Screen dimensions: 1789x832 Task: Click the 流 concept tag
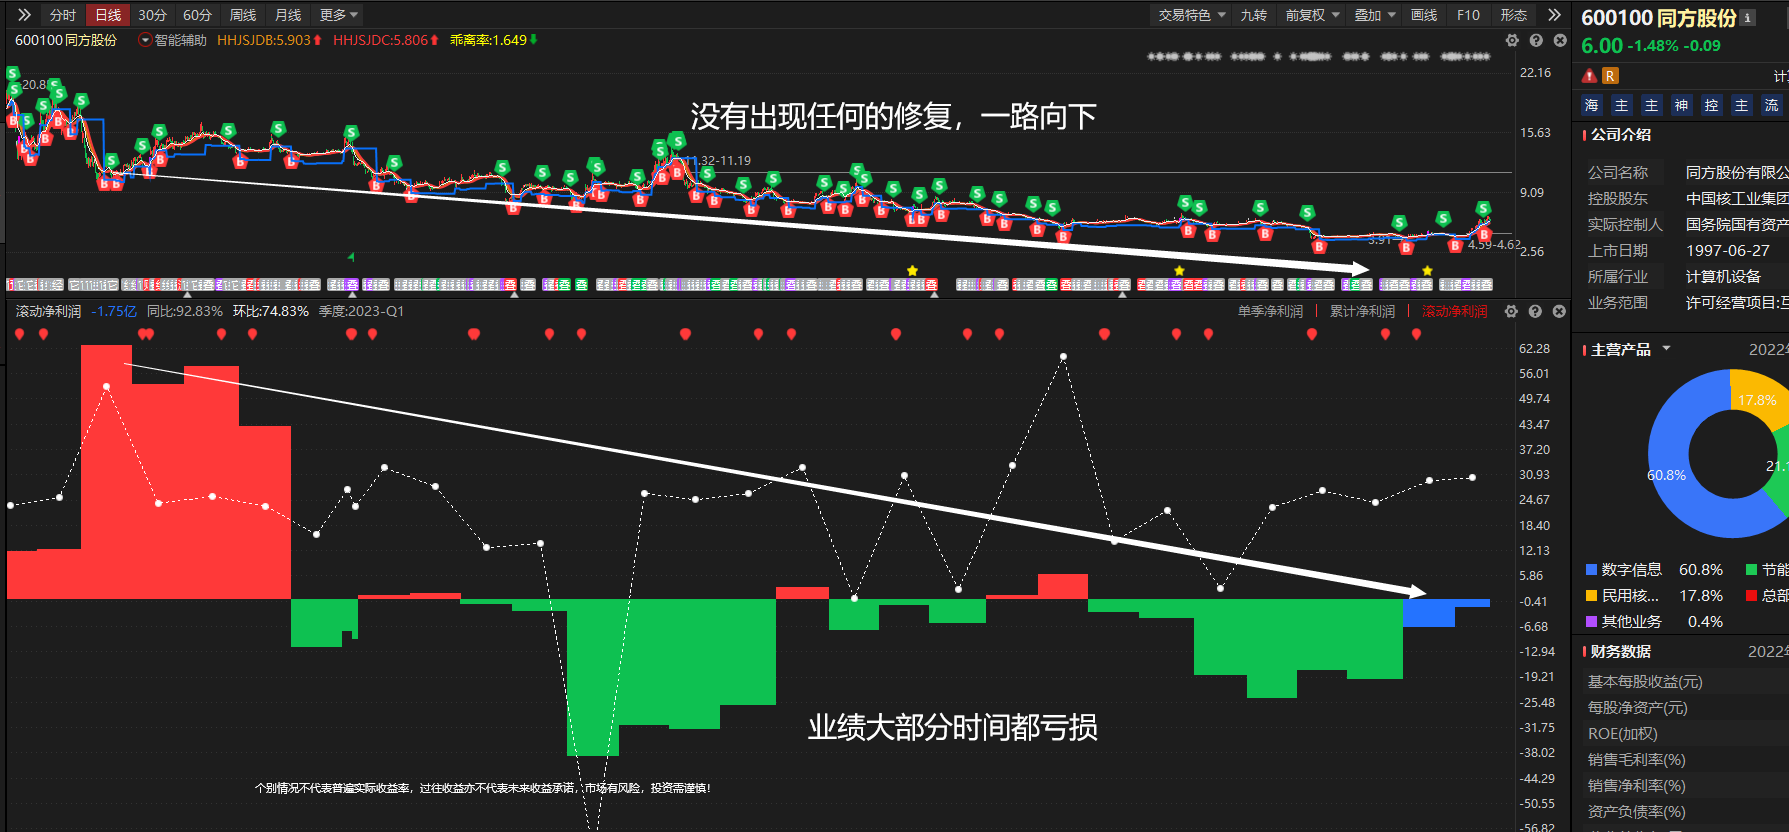1772,105
